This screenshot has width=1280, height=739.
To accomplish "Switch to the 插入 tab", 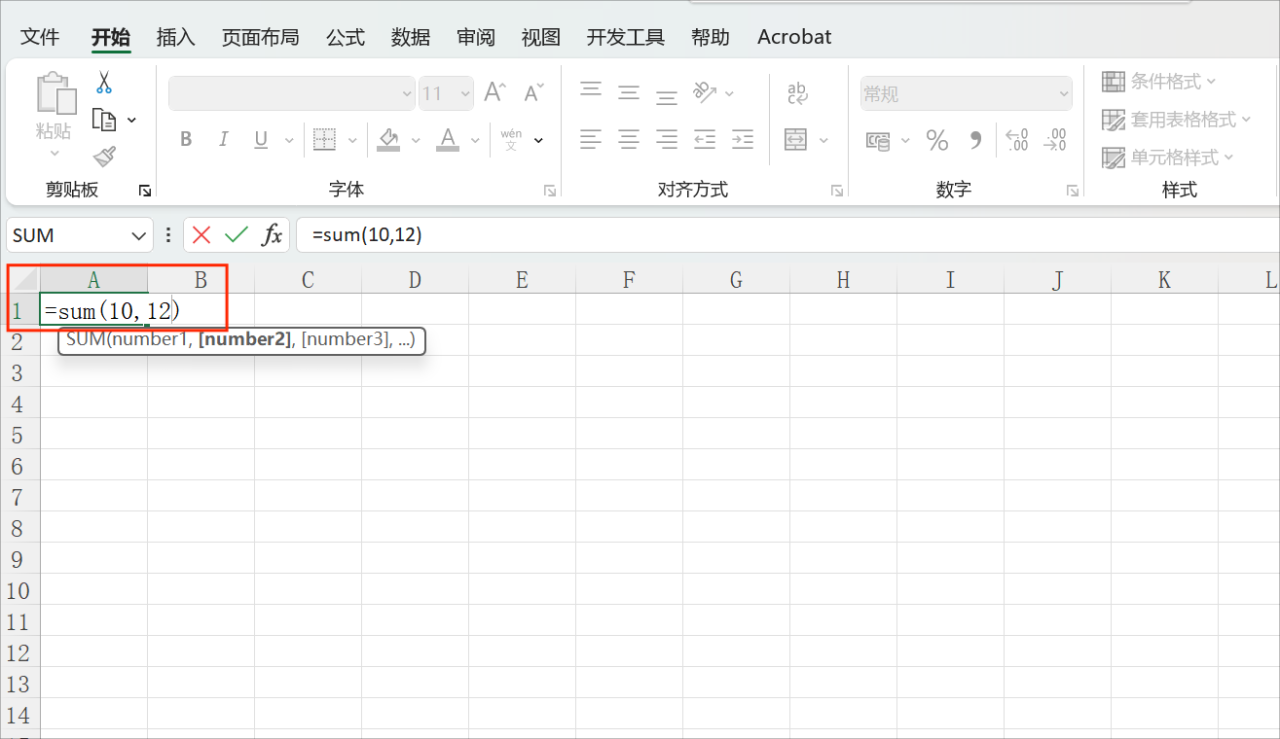I will pyautogui.click(x=176, y=37).
